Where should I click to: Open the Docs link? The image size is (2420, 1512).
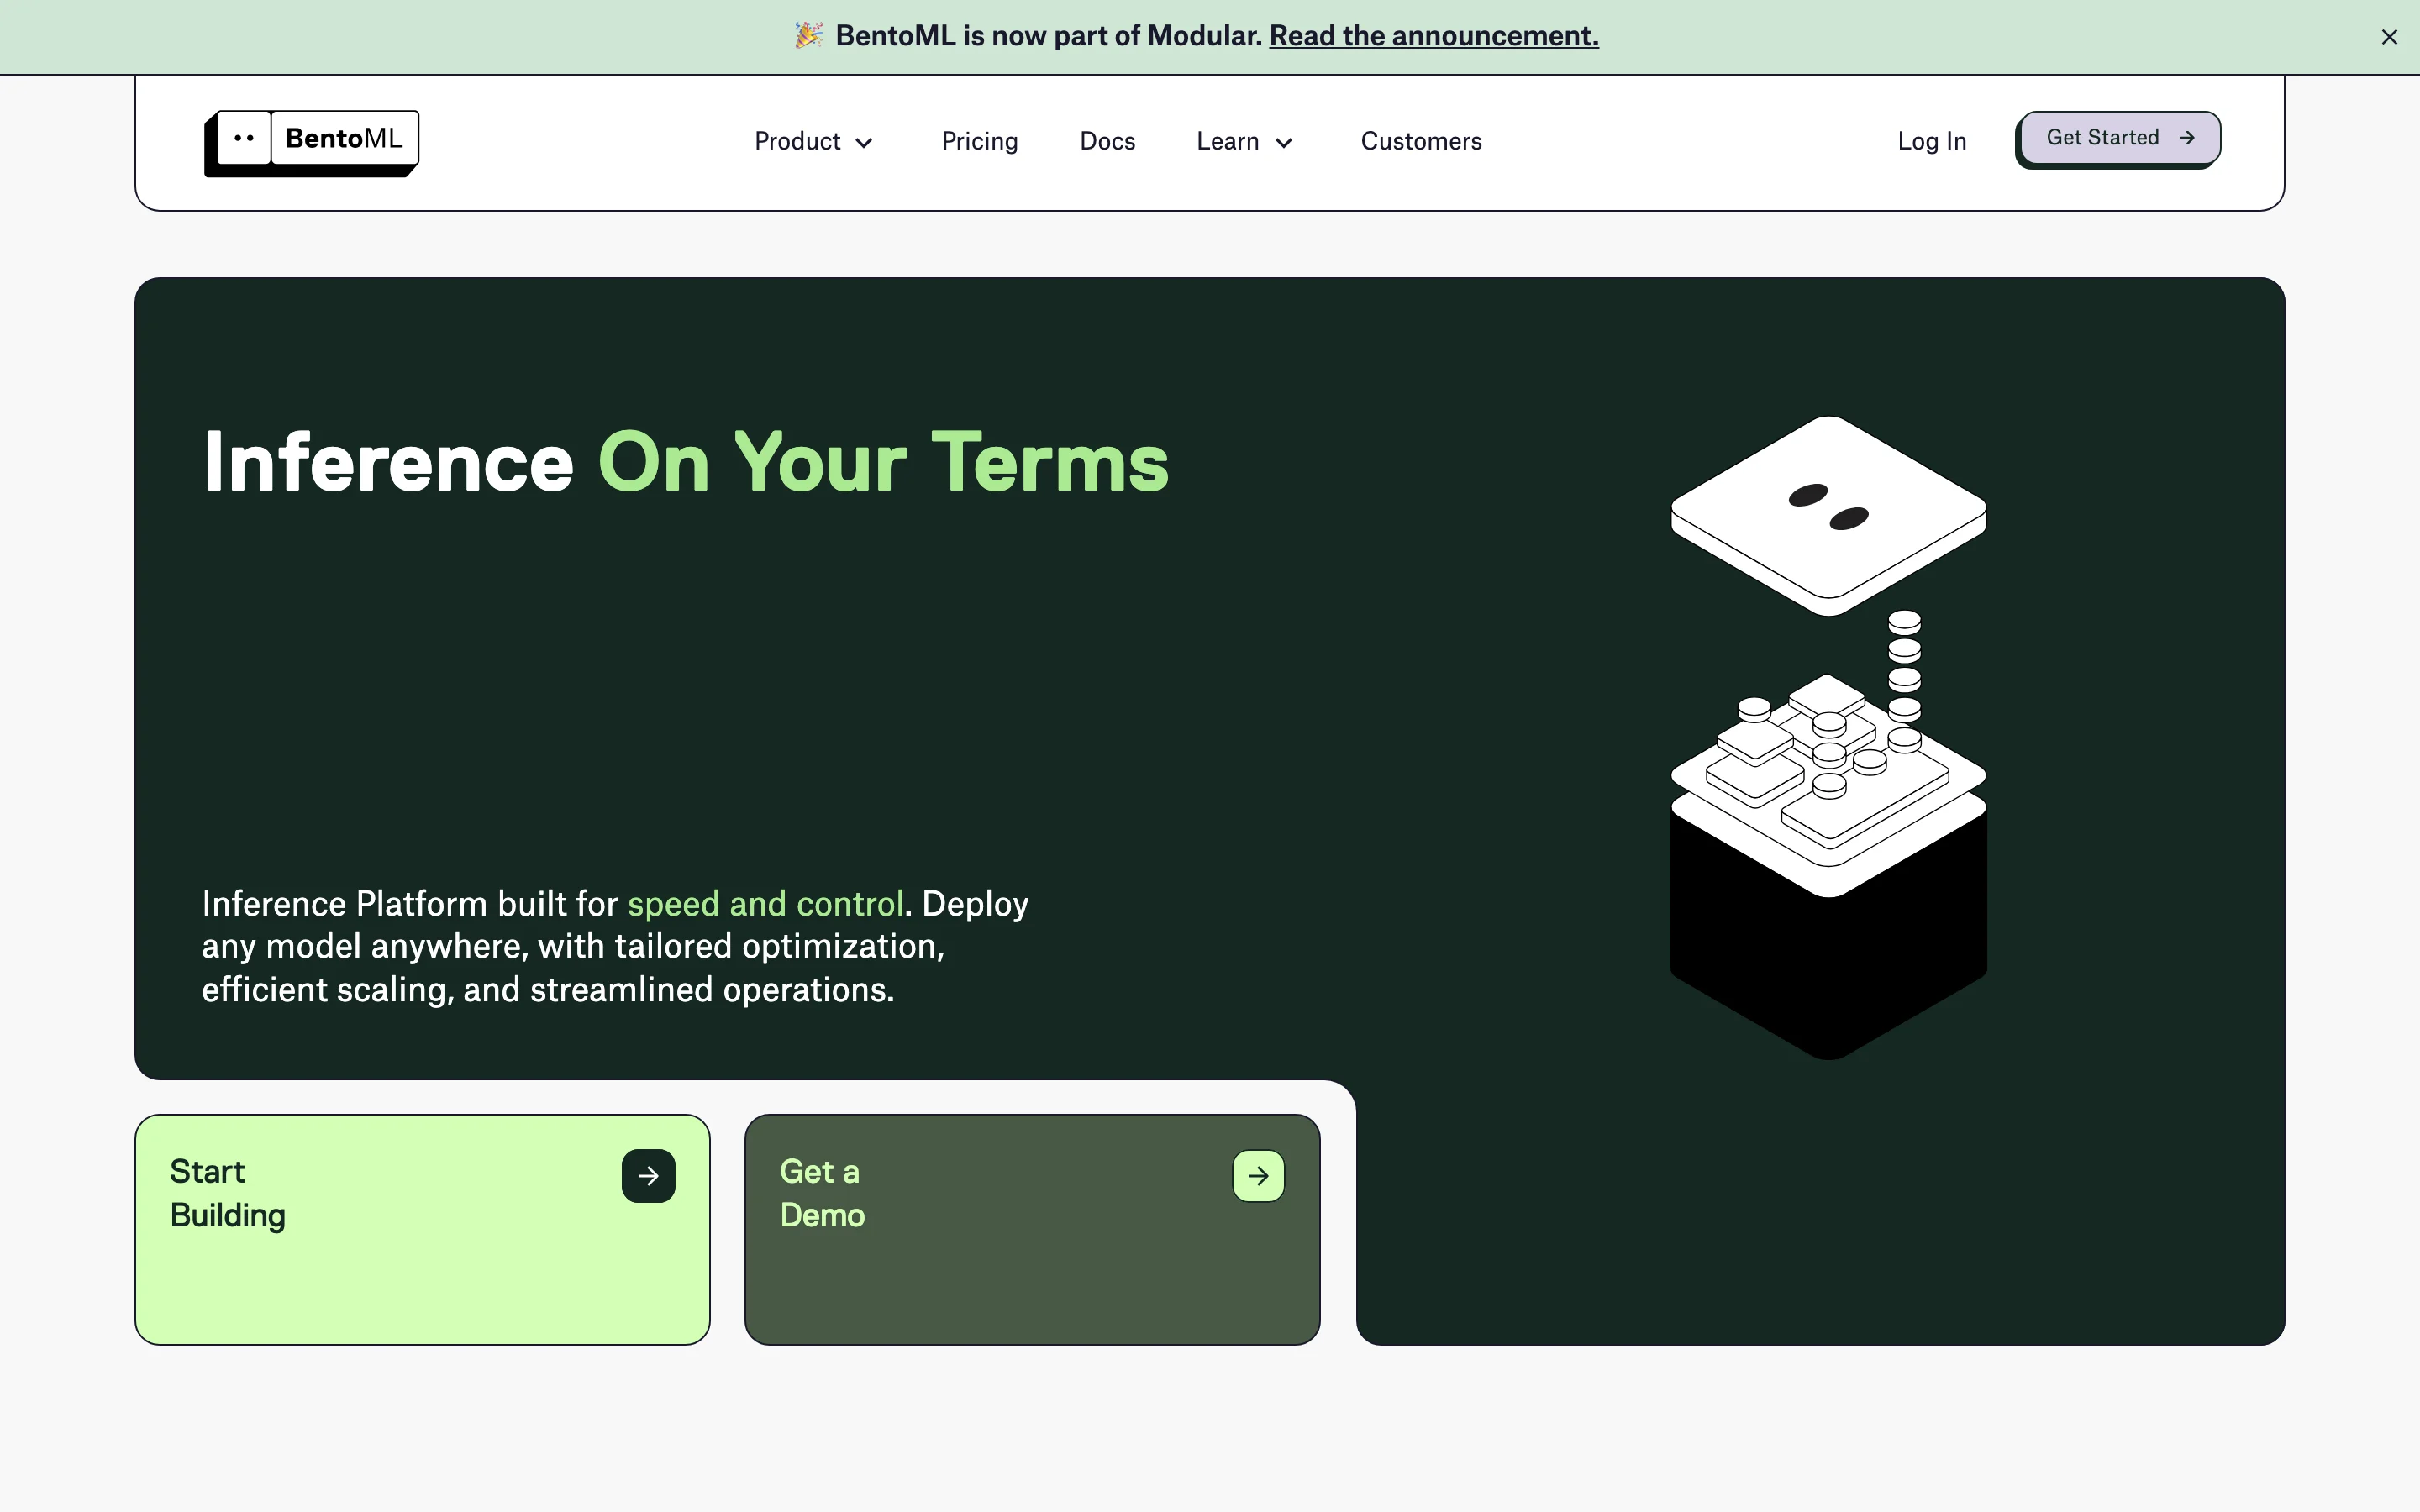click(1107, 142)
